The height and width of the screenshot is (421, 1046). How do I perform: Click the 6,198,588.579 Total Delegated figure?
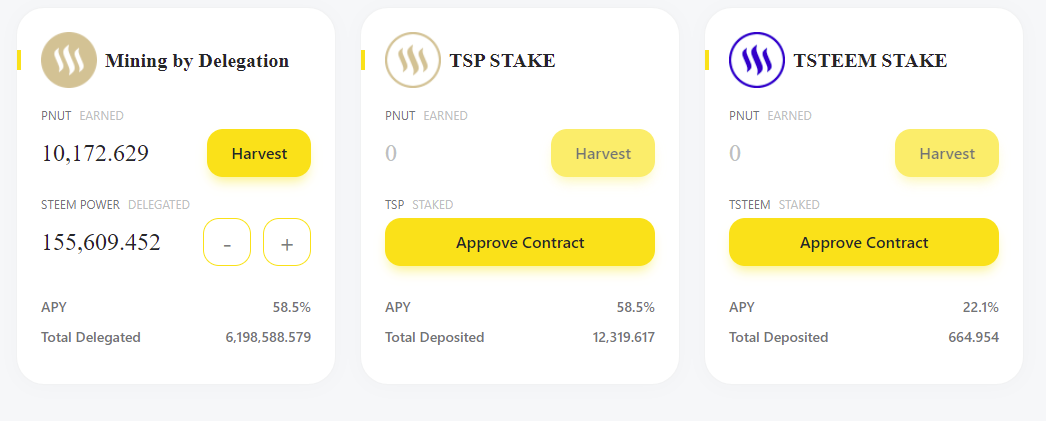pyautogui.click(x=268, y=337)
